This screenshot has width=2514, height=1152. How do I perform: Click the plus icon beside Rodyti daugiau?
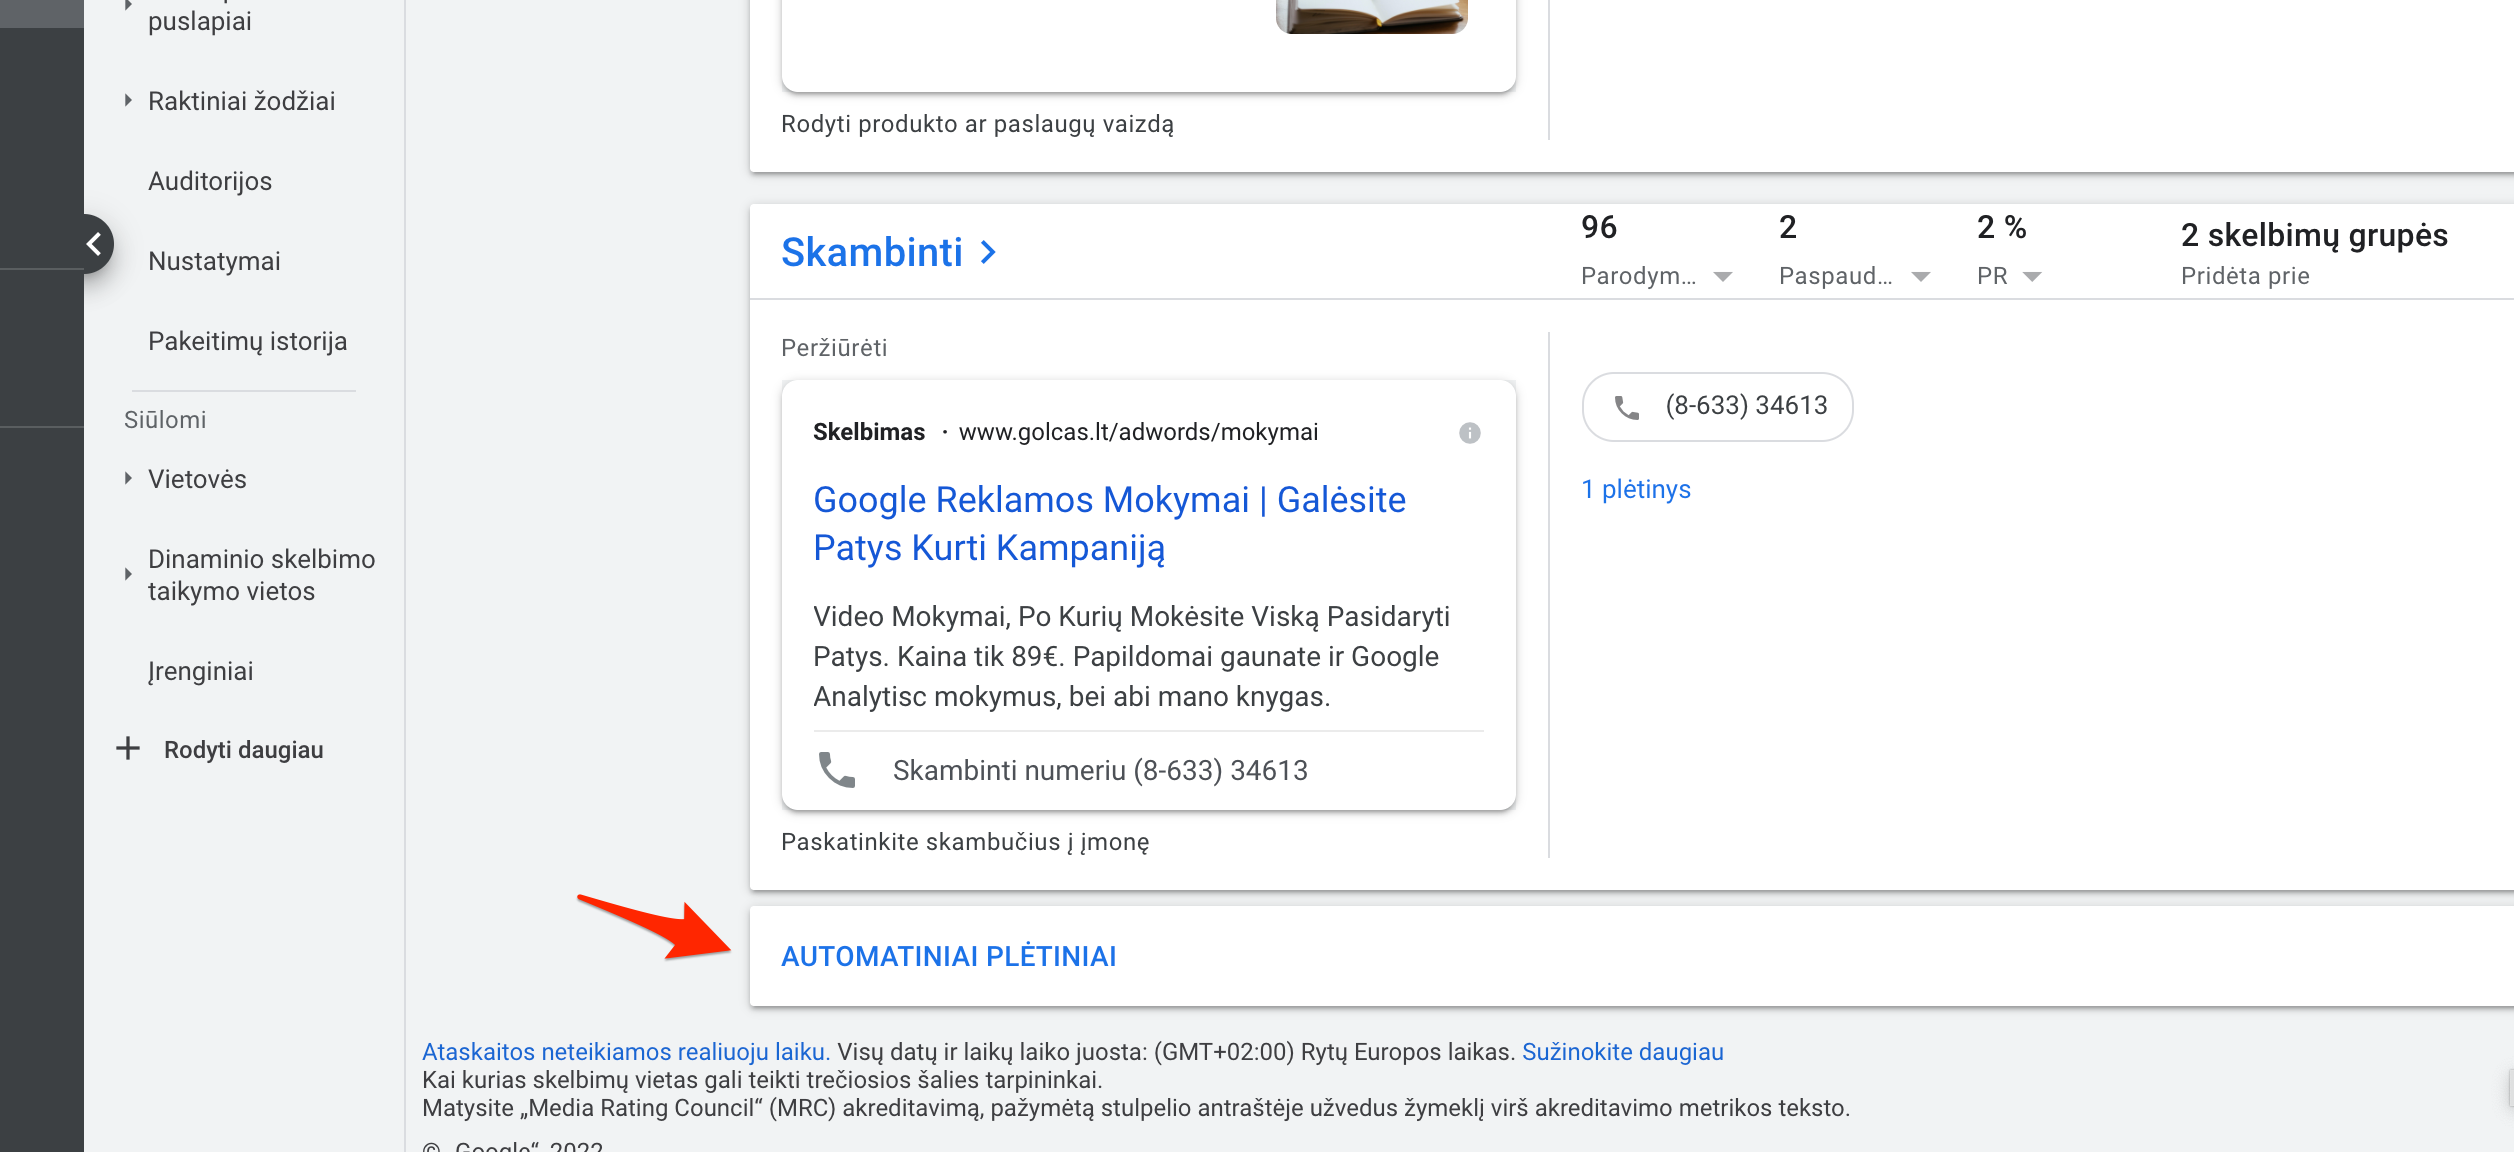pos(128,748)
